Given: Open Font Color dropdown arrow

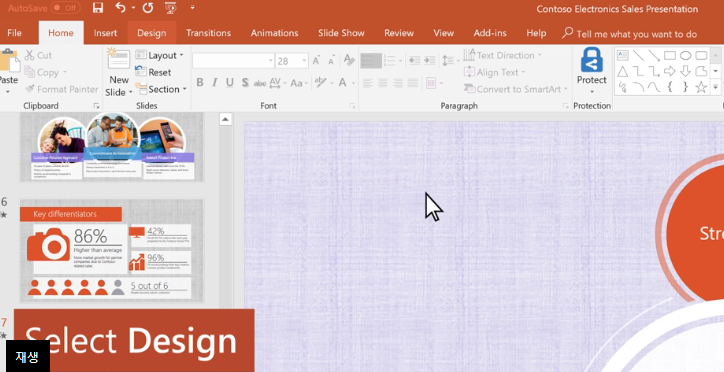Looking at the screenshot, I should [354, 84].
